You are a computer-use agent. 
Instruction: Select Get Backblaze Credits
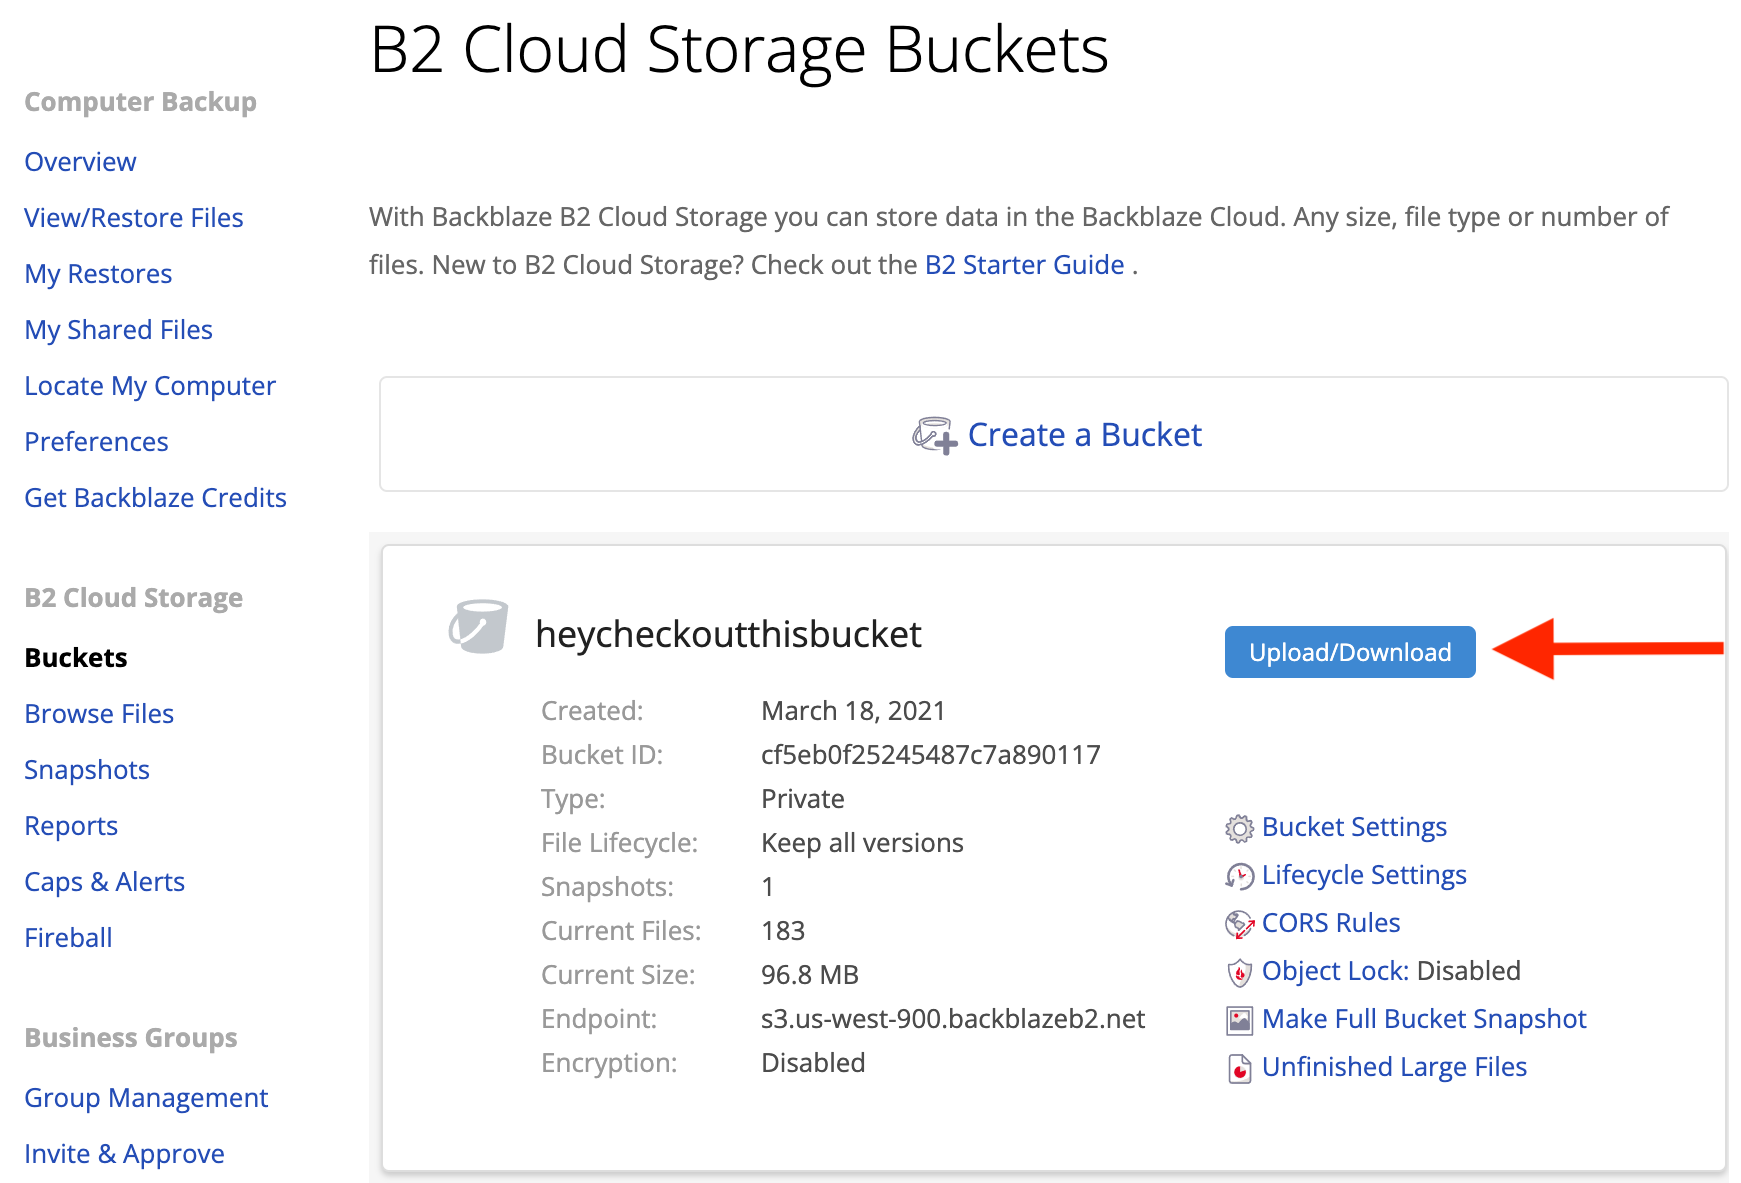155,498
